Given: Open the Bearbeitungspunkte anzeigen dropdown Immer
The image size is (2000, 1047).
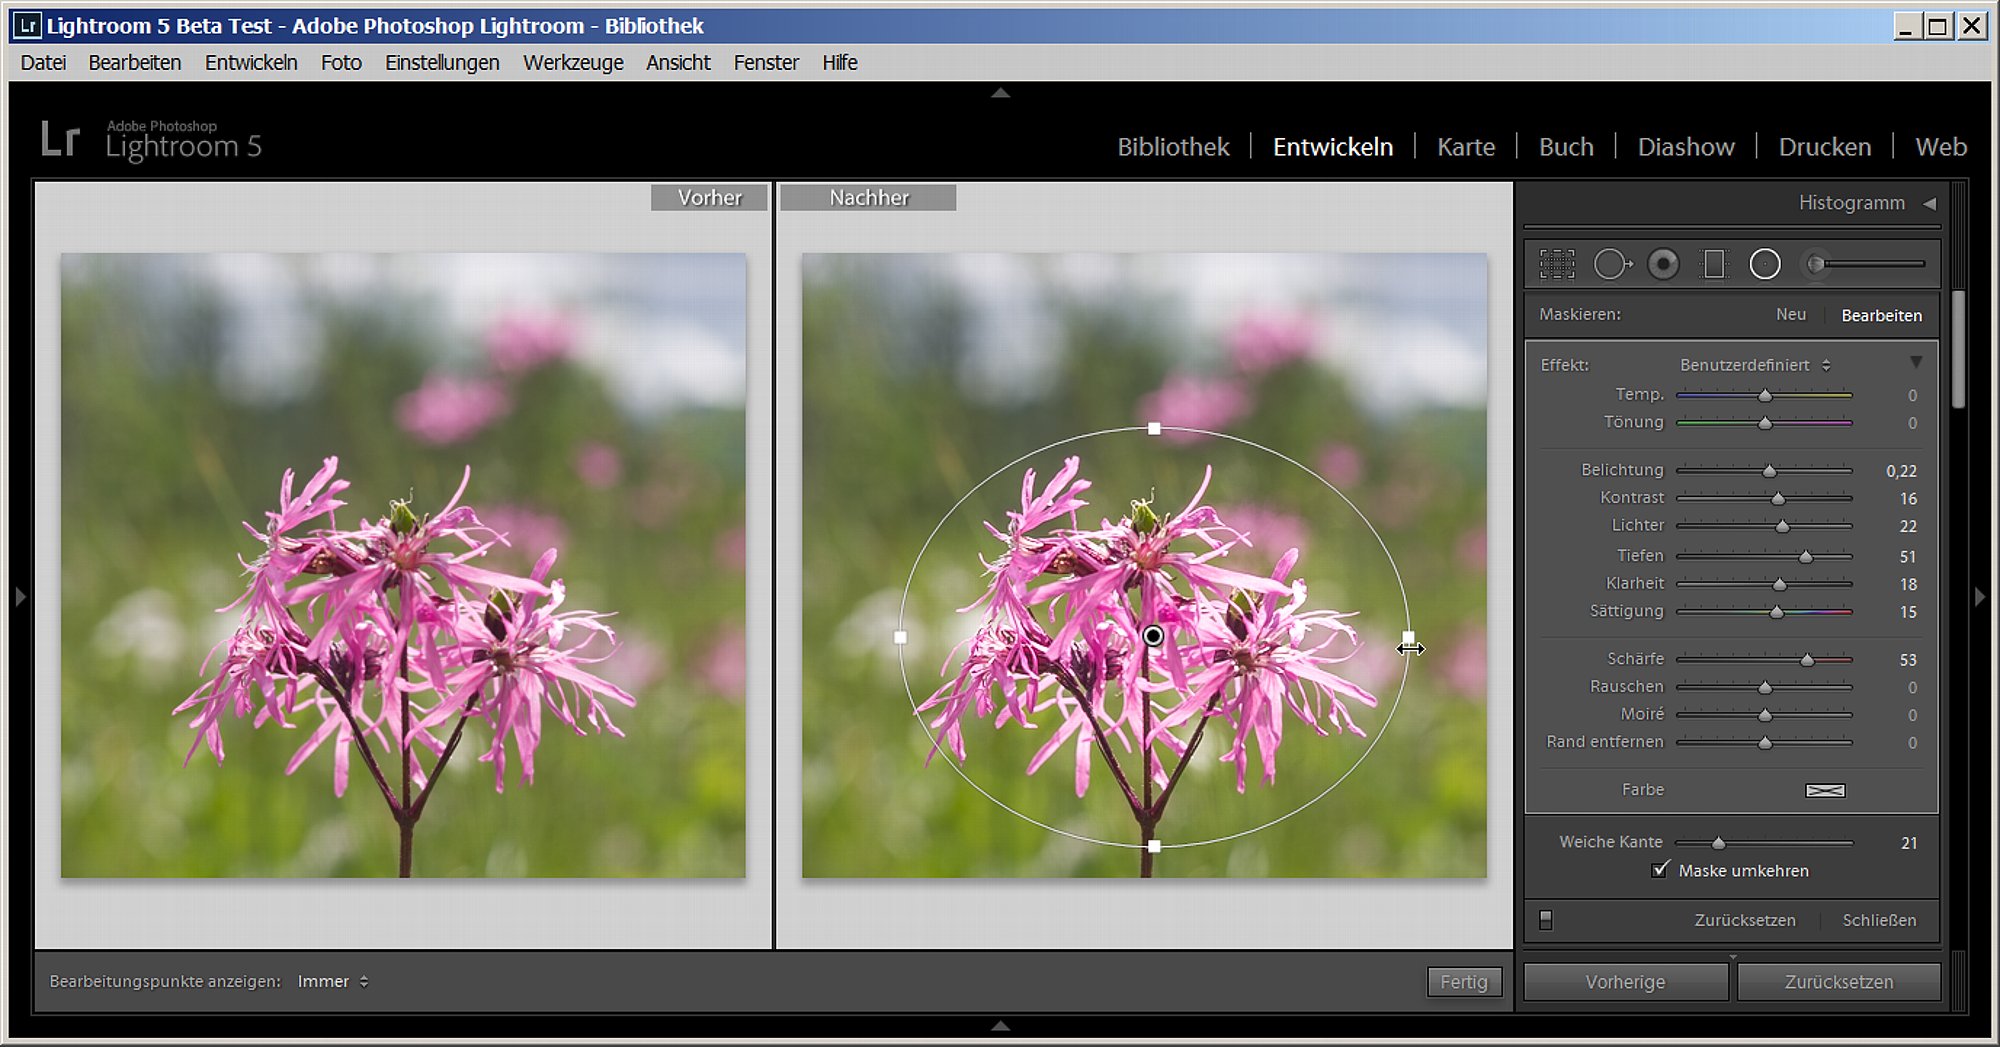Looking at the screenshot, I should pyautogui.click(x=333, y=981).
